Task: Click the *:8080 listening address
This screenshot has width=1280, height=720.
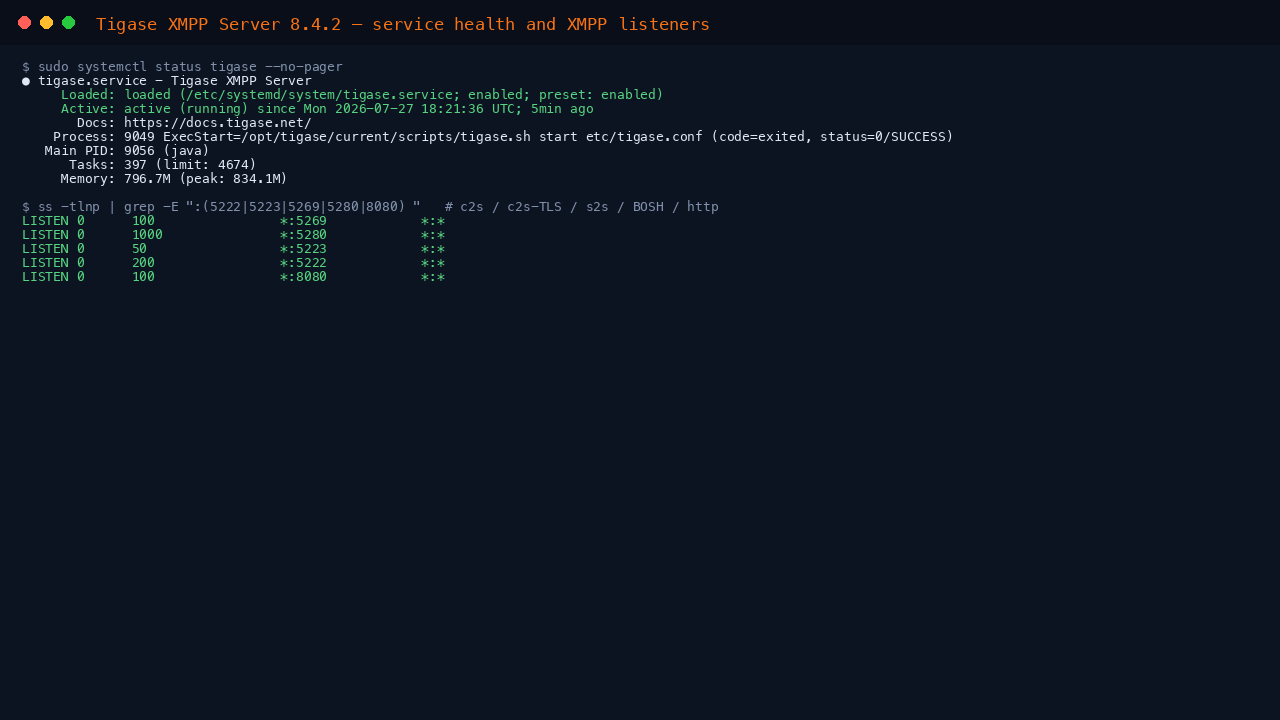Action: pyautogui.click(x=303, y=277)
